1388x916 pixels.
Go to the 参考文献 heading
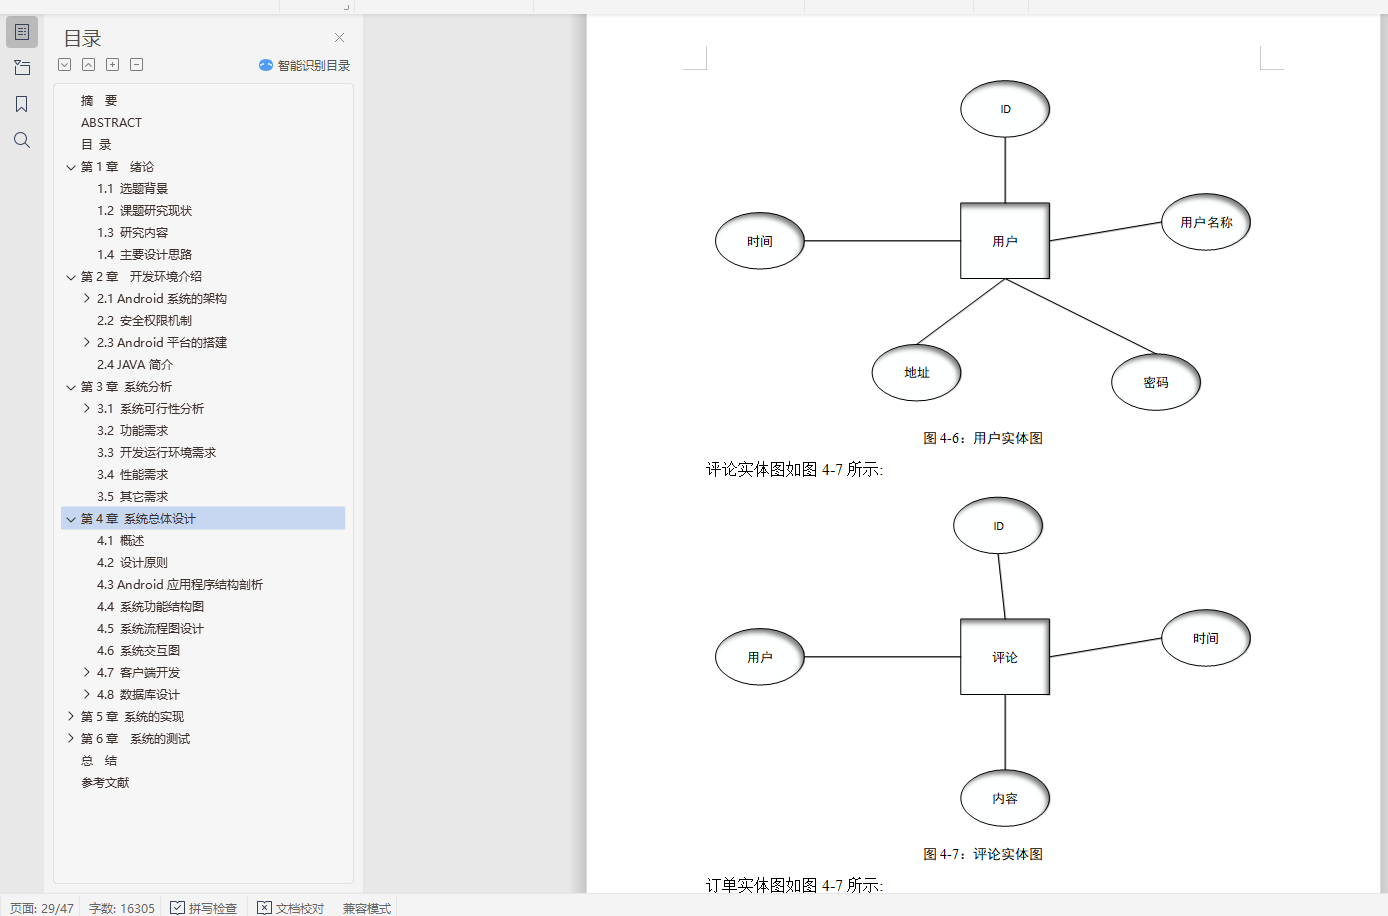point(105,783)
